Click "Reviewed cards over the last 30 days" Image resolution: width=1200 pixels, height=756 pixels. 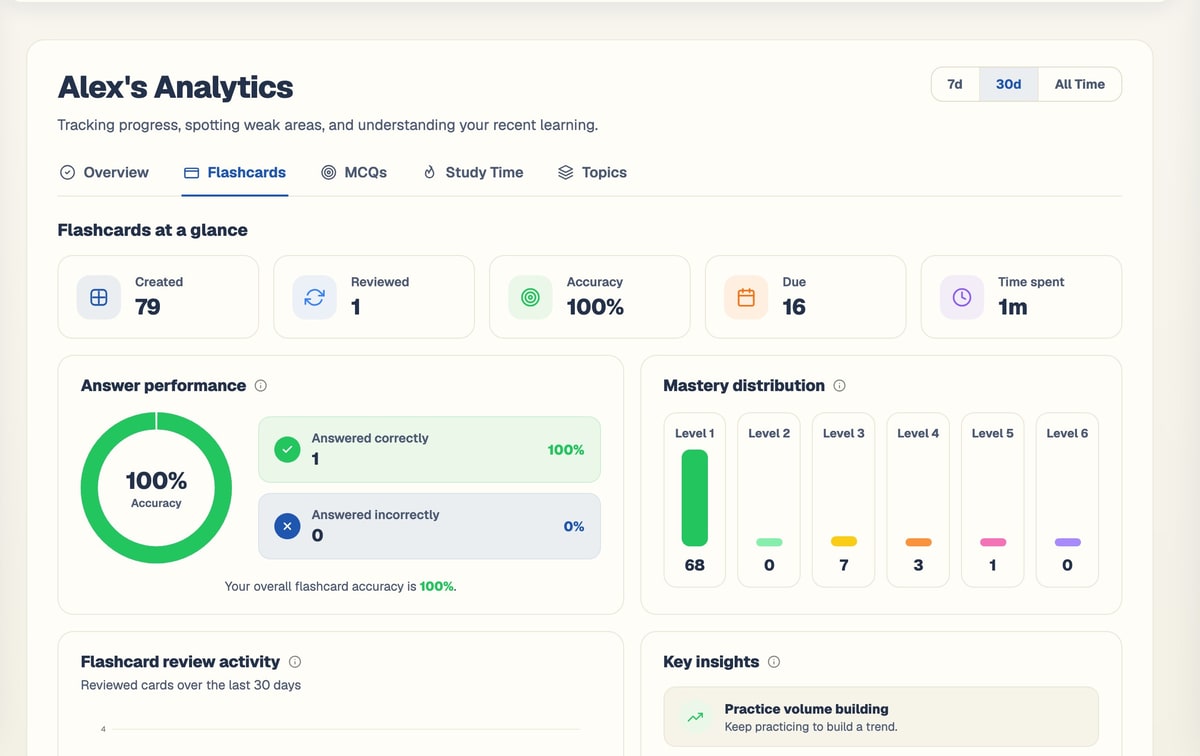(x=191, y=685)
